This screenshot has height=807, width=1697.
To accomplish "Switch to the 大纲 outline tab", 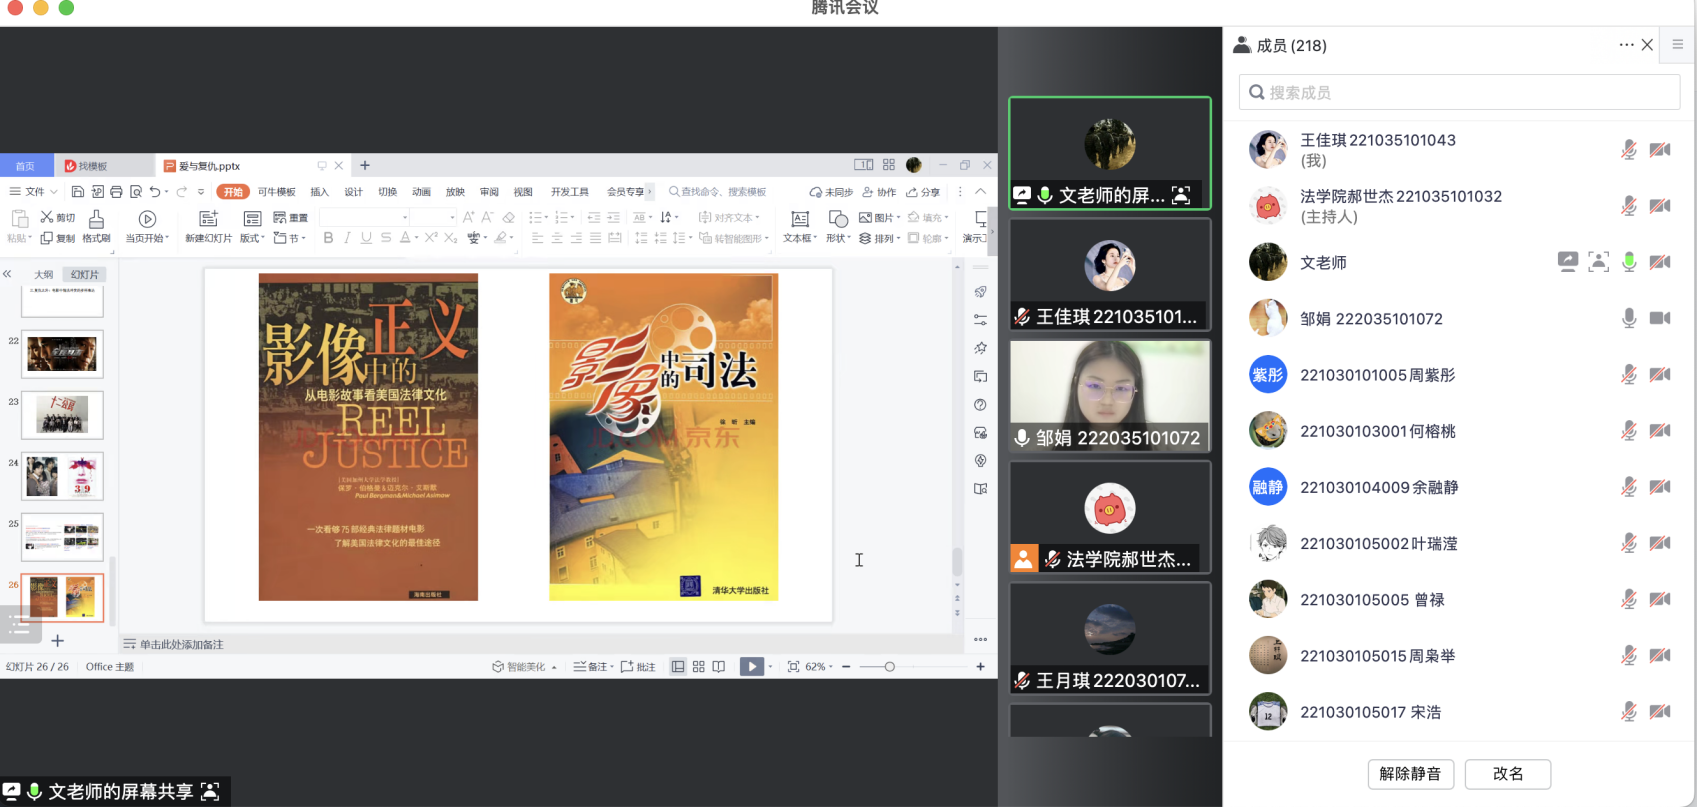I will tap(44, 274).
